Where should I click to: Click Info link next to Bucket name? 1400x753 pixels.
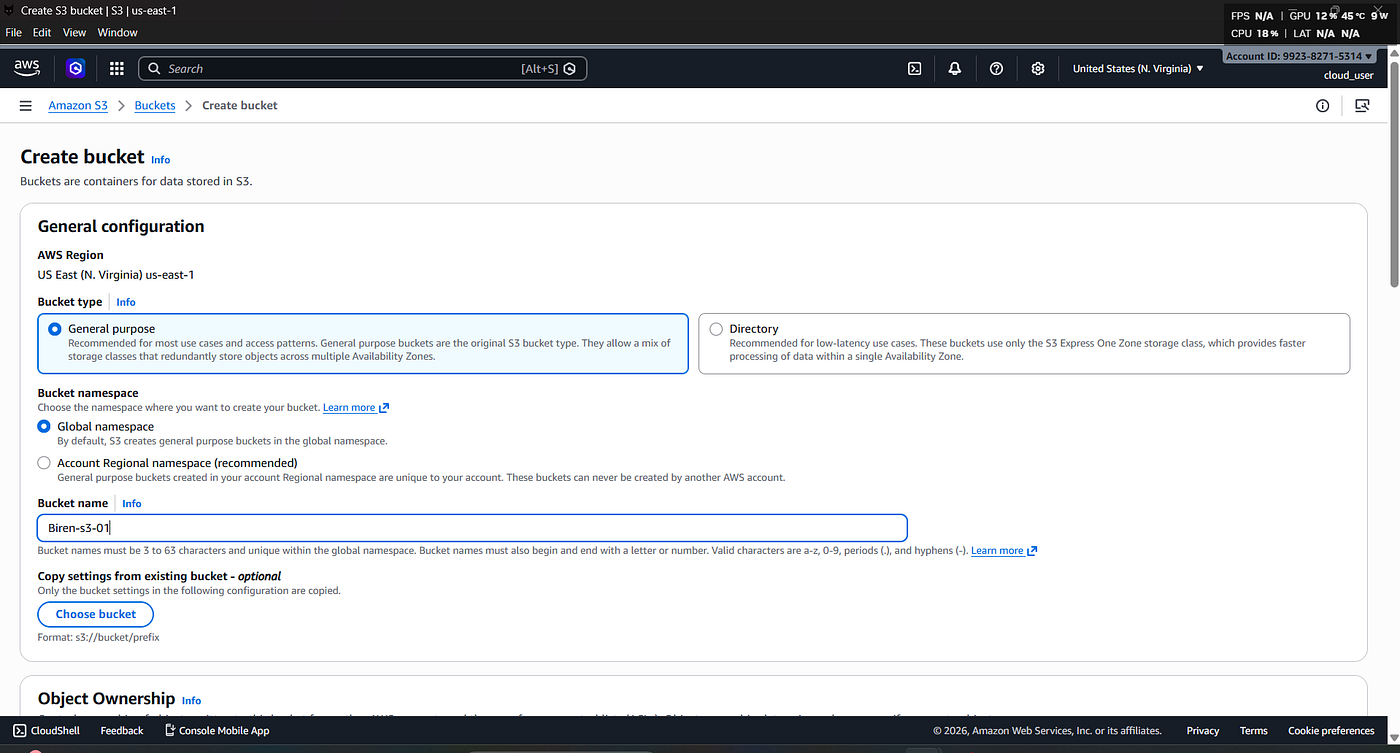132,504
